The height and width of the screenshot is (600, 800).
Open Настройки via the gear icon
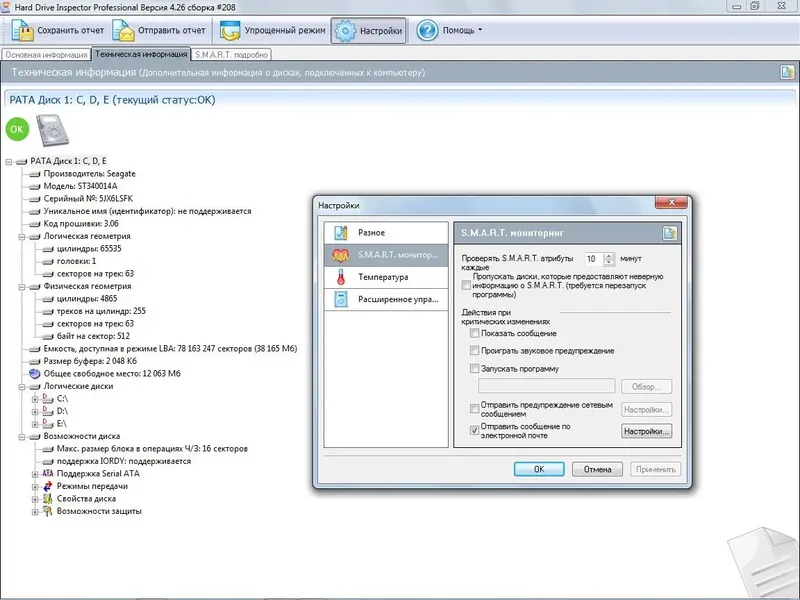click(345, 31)
